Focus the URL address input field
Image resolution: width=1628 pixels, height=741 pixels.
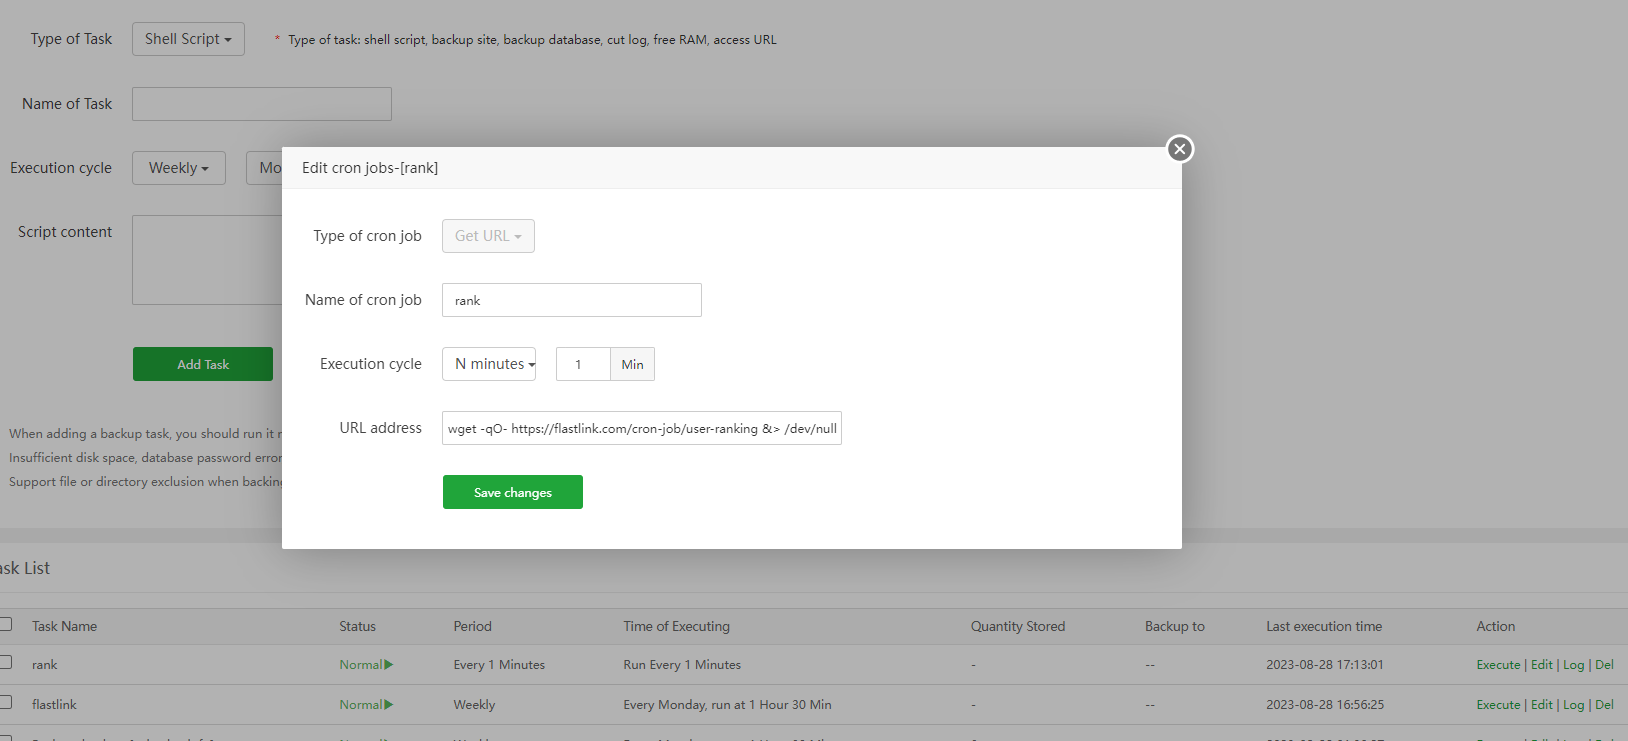tap(641, 428)
